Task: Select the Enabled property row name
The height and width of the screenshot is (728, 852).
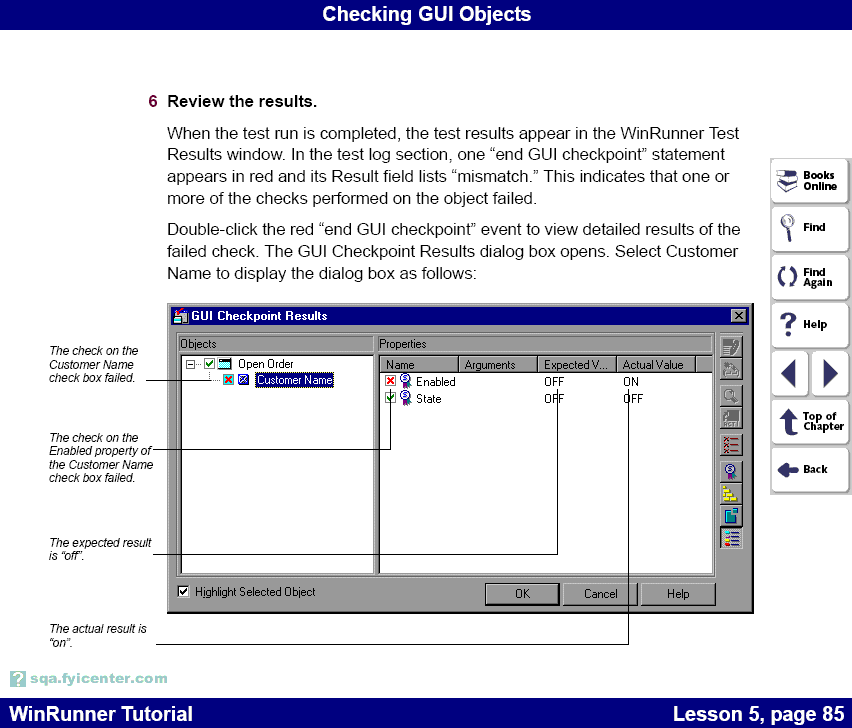Action: [436, 381]
